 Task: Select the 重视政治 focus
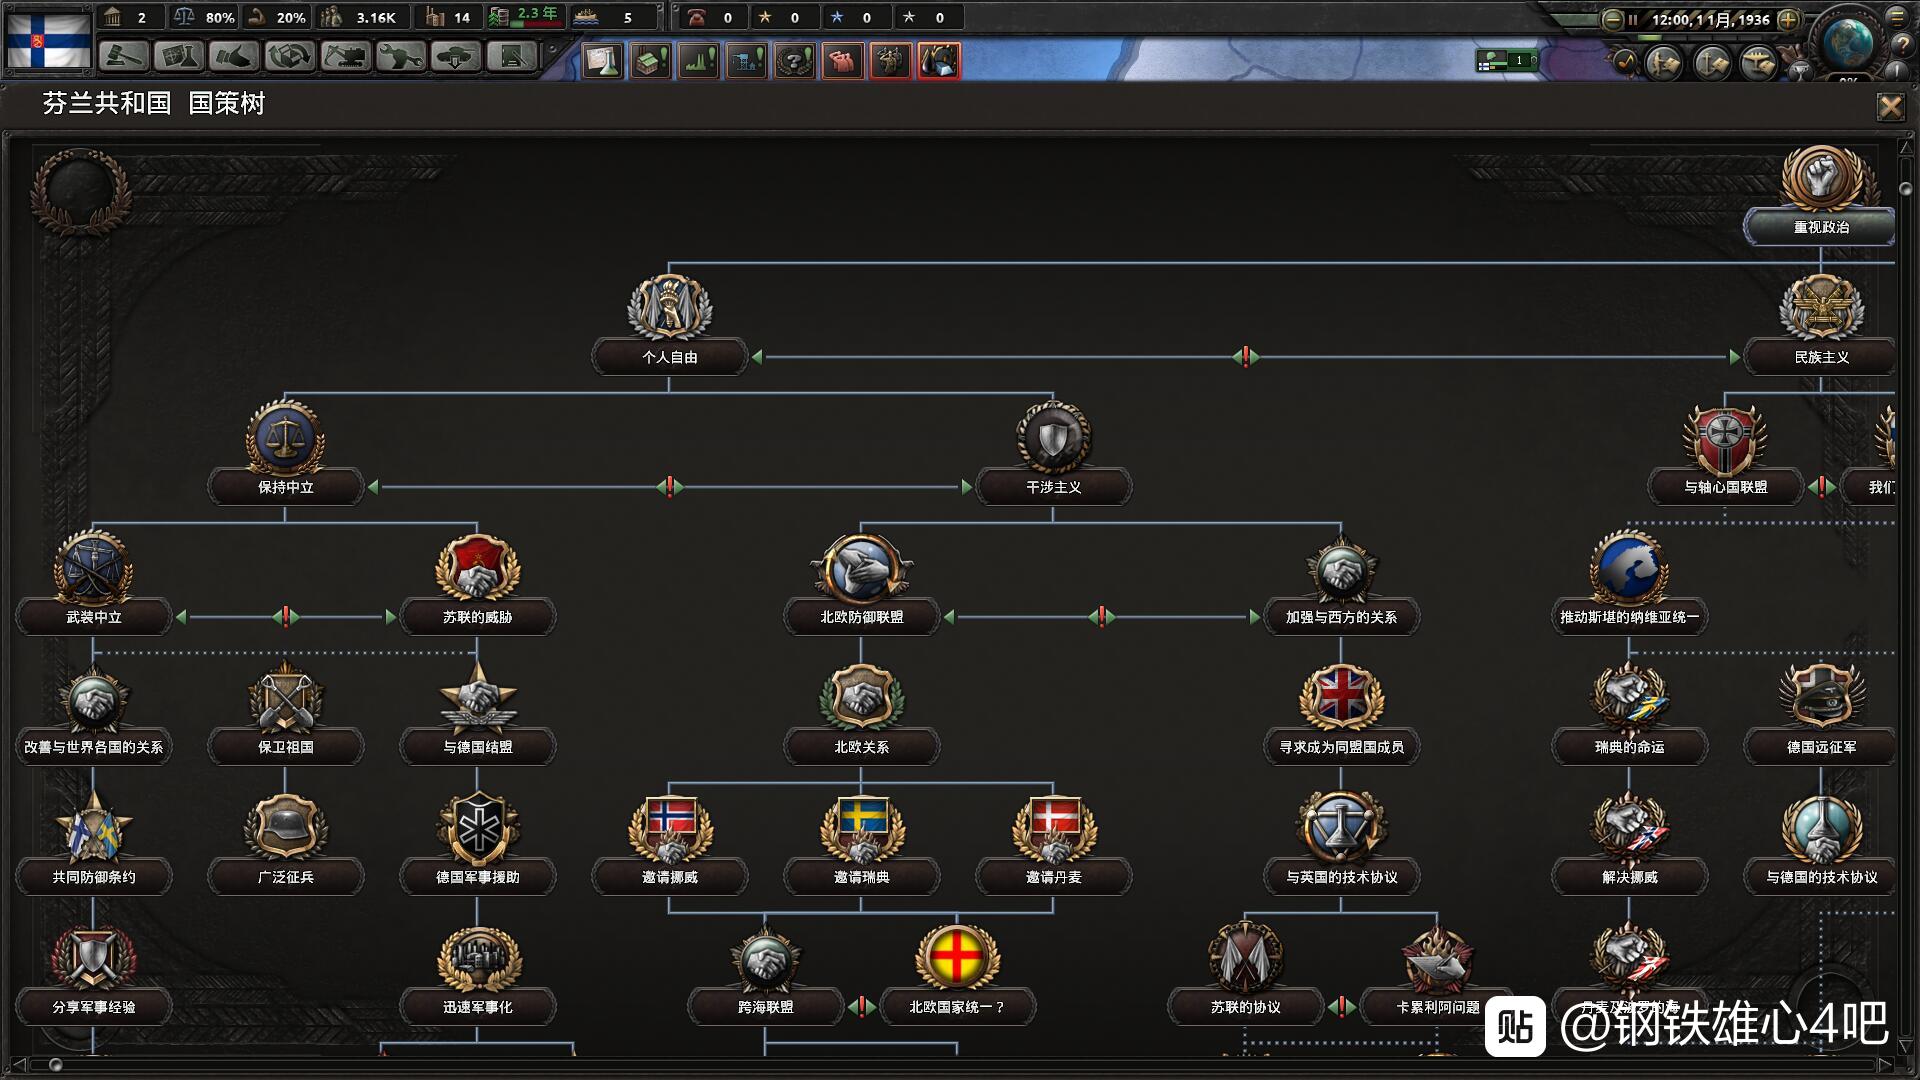point(1821,227)
